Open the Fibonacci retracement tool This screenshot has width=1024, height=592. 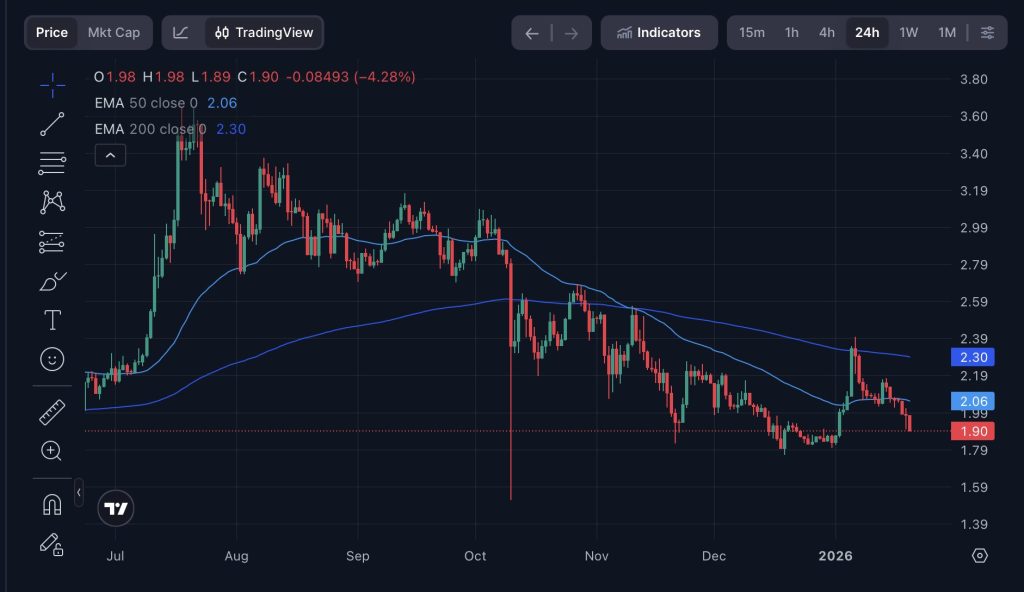[x=52, y=162]
